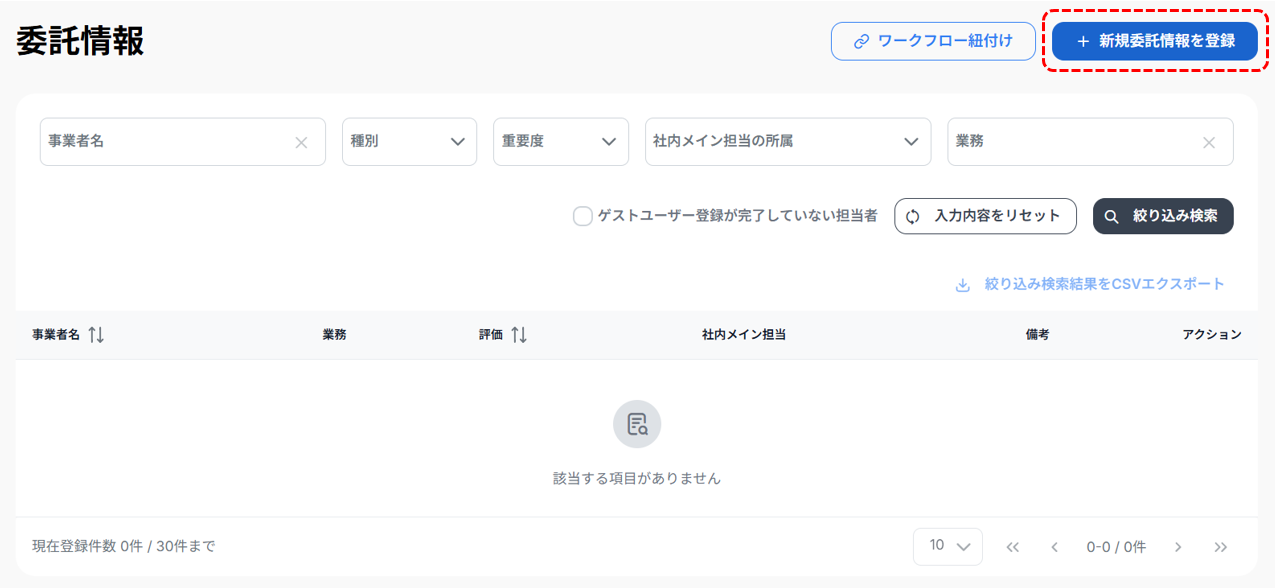The height and width of the screenshot is (588, 1275).
Task: Sort by 事業者名 column arrows
Action: pyautogui.click(x=96, y=335)
